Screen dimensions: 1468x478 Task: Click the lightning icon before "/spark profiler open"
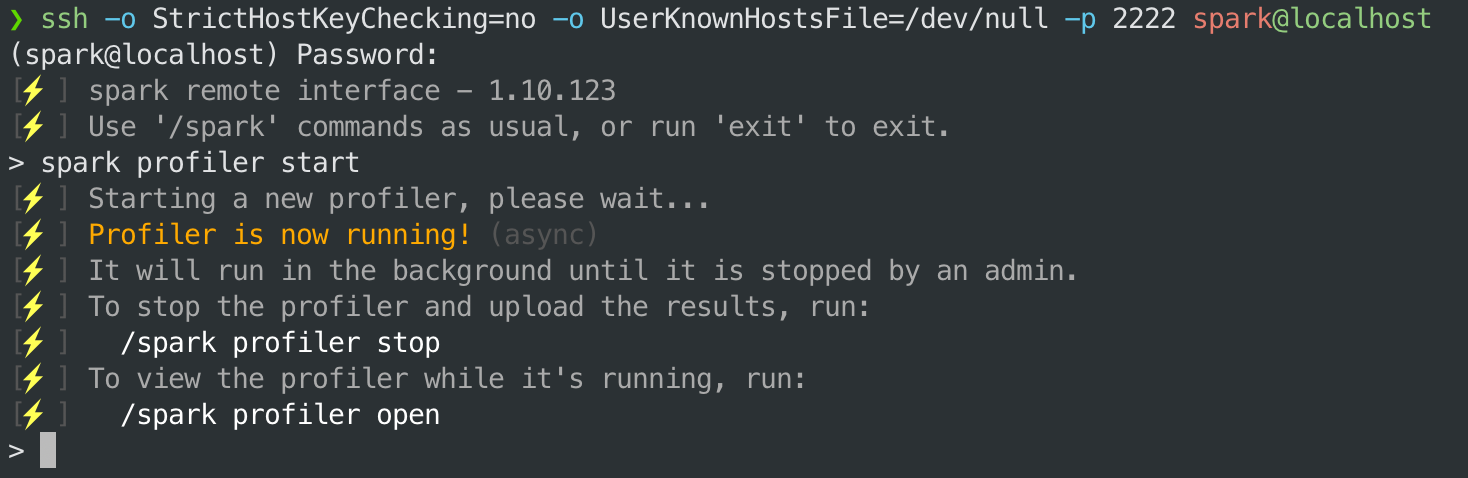click(x=33, y=415)
